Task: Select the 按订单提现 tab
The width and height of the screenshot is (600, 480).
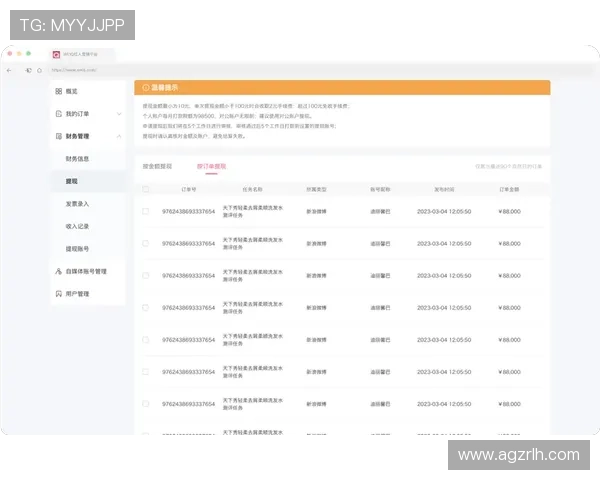Action: [211, 167]
